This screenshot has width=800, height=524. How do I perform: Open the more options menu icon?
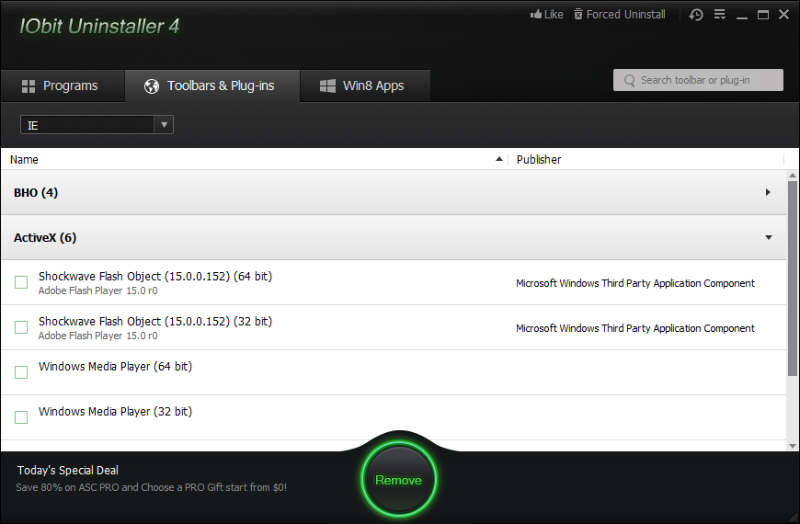point(719,15)
